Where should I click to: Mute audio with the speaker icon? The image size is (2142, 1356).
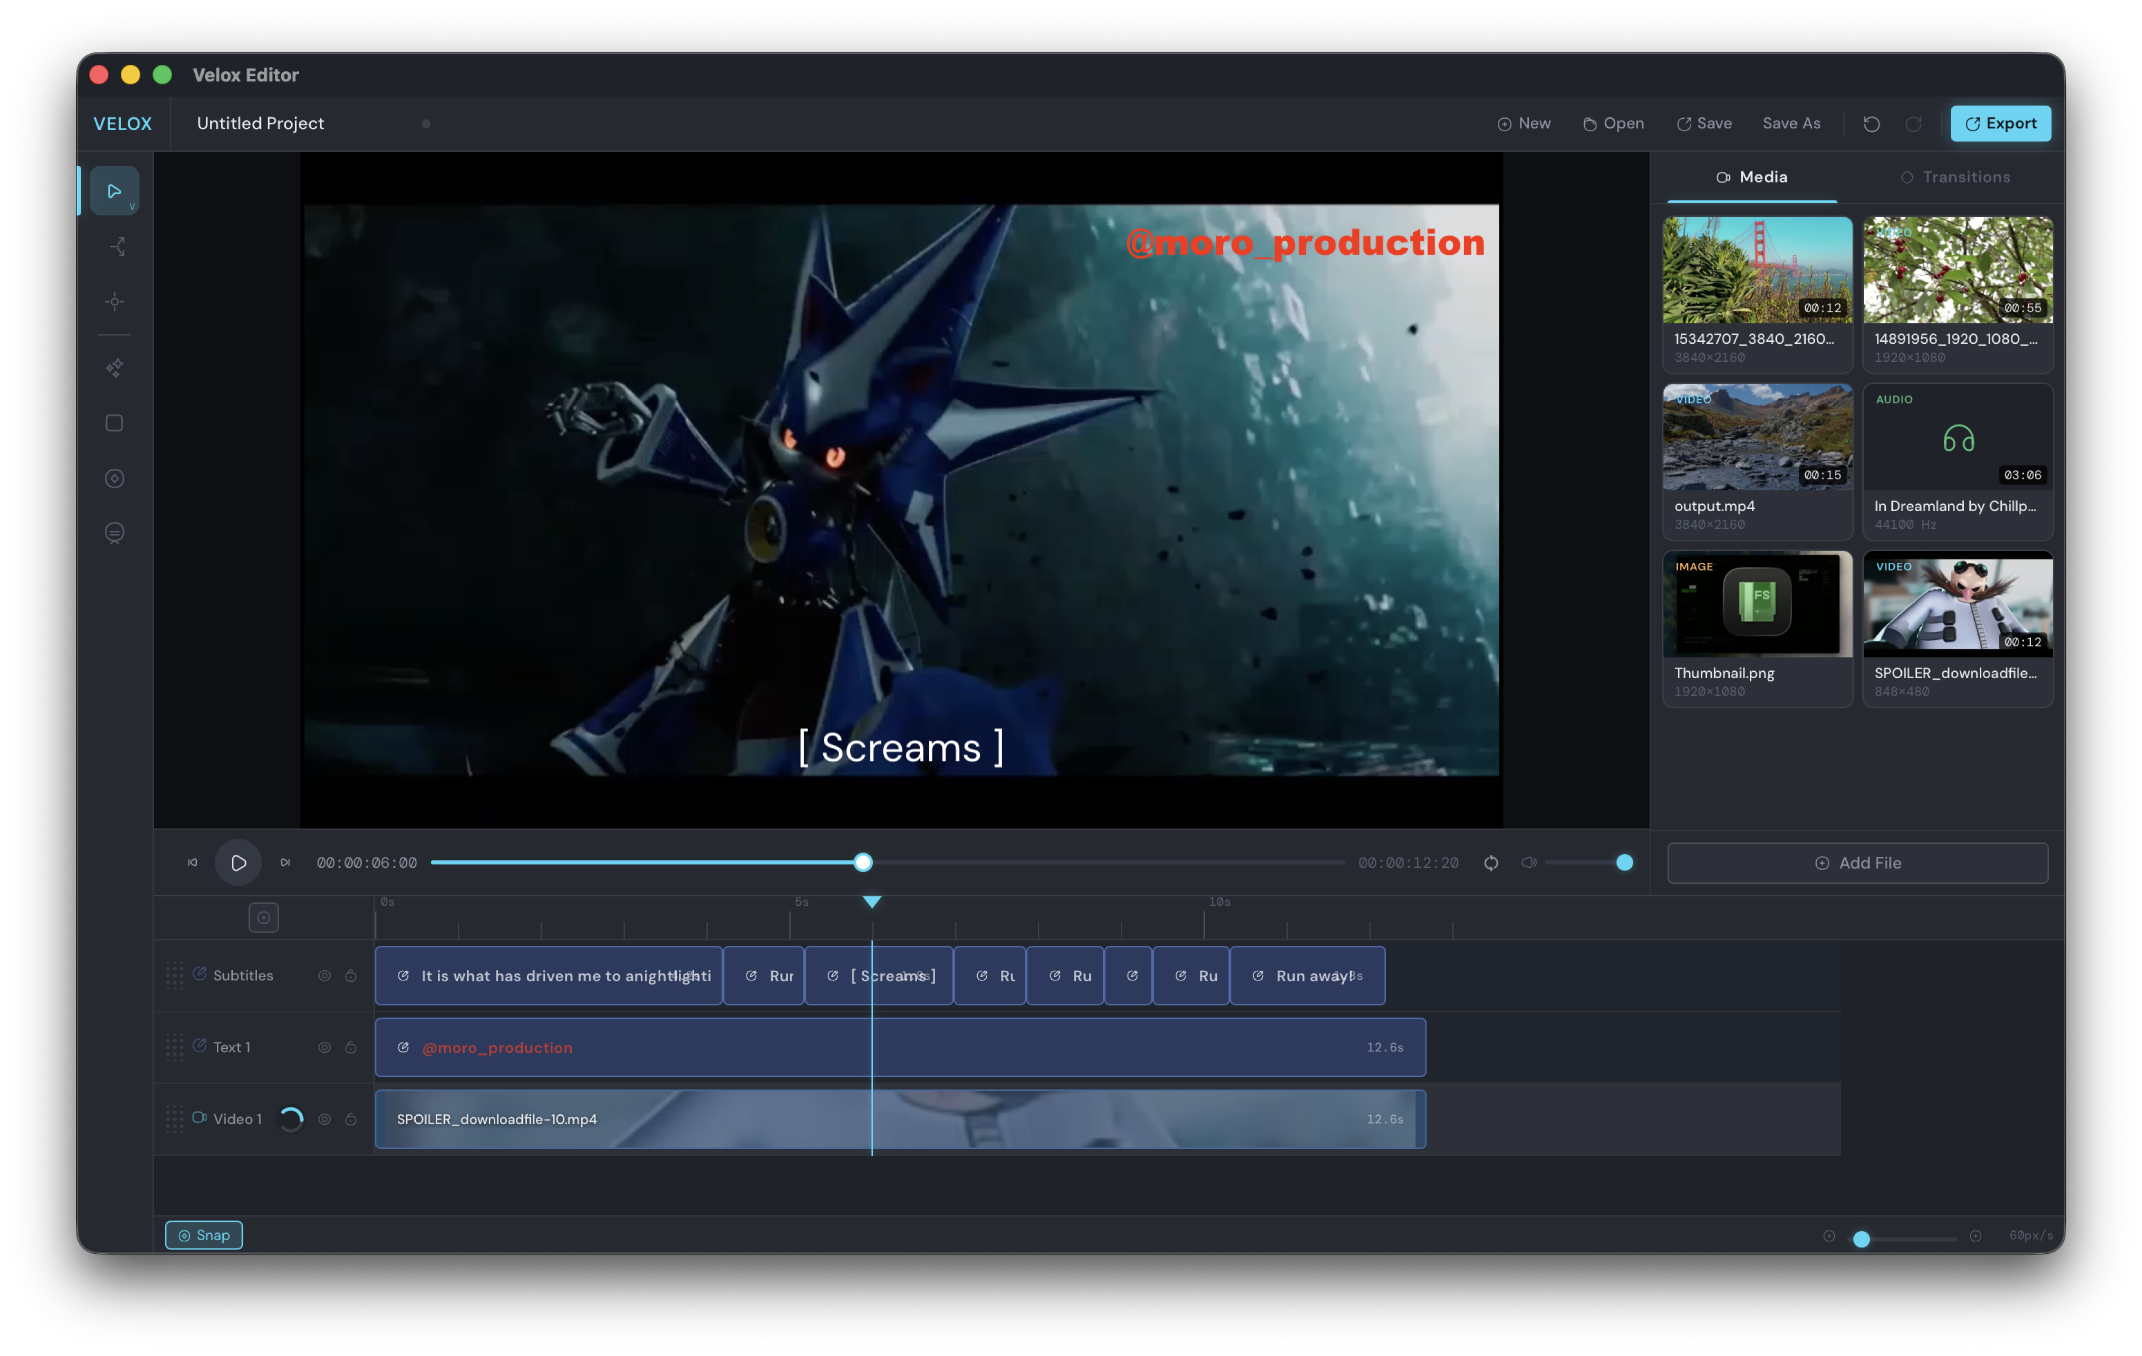pos(1529,863)
